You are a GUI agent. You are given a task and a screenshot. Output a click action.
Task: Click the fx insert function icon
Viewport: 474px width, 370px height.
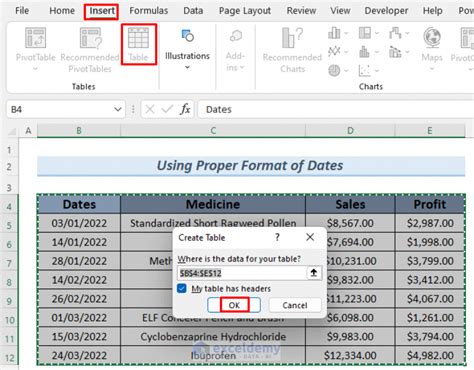pyautogui.click(x=185, y=109)
